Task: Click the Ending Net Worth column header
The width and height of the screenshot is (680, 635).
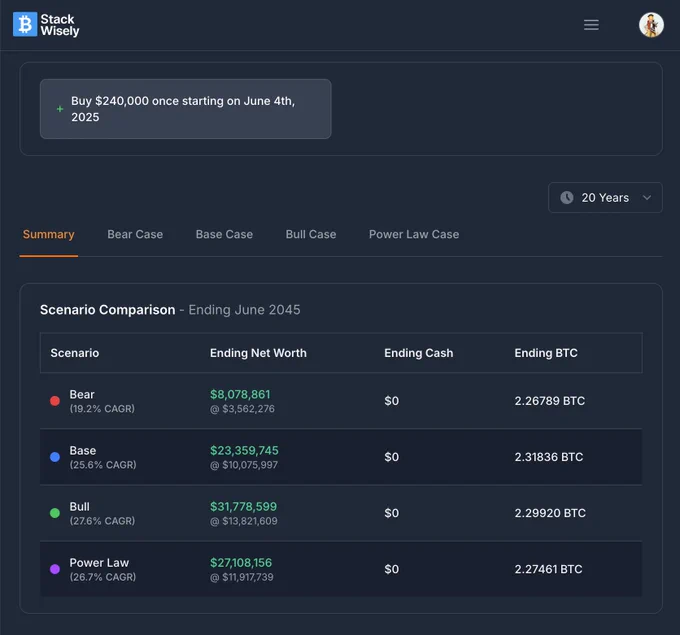Action: coord(258,353)
